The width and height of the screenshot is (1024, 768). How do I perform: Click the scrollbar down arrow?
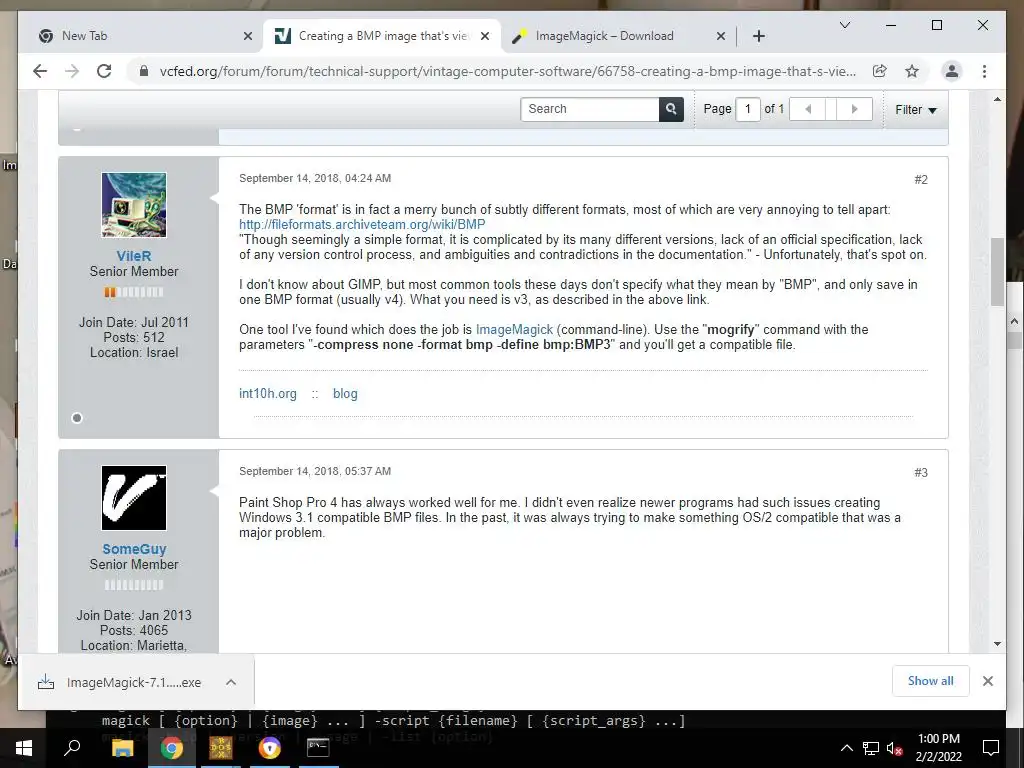pos(997,644)
